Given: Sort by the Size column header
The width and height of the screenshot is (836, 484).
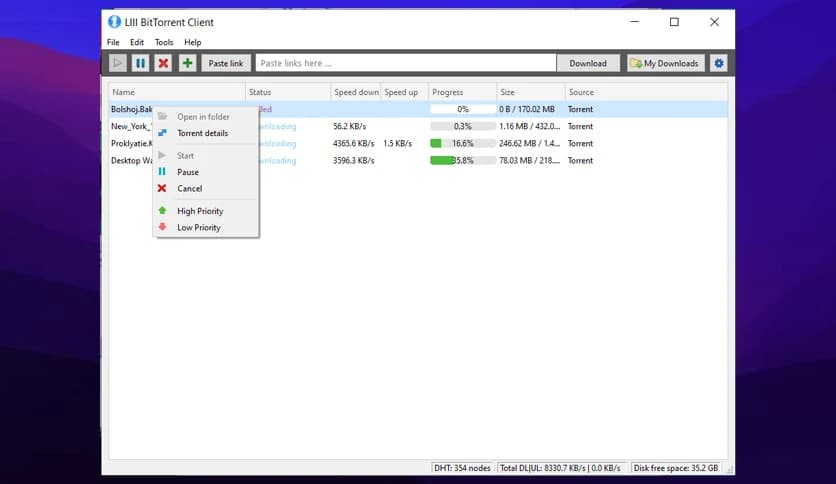Looking at the screenshot, I should [531, 92].
